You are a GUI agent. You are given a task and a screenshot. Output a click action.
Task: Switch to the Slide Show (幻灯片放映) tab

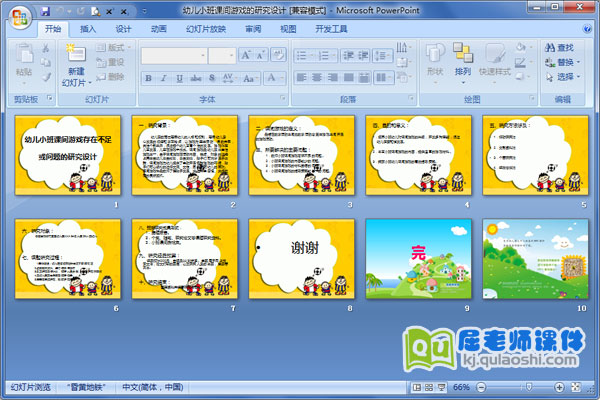(x=205, y=30)
